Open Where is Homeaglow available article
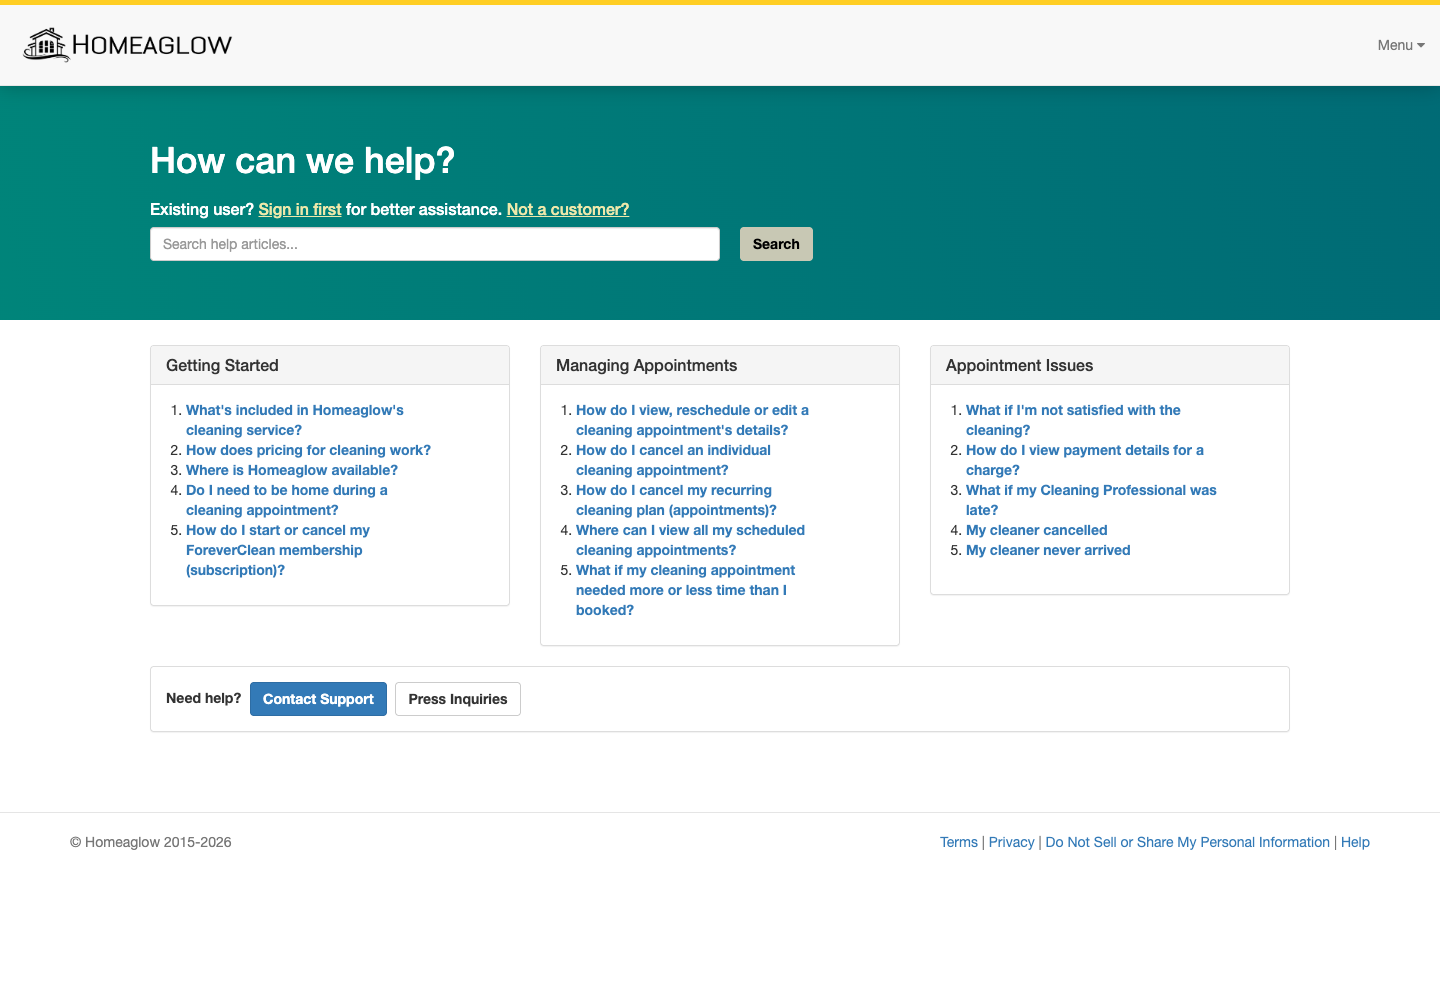This screenshot has height=1000, width=1440. click(x=292, y=470)
